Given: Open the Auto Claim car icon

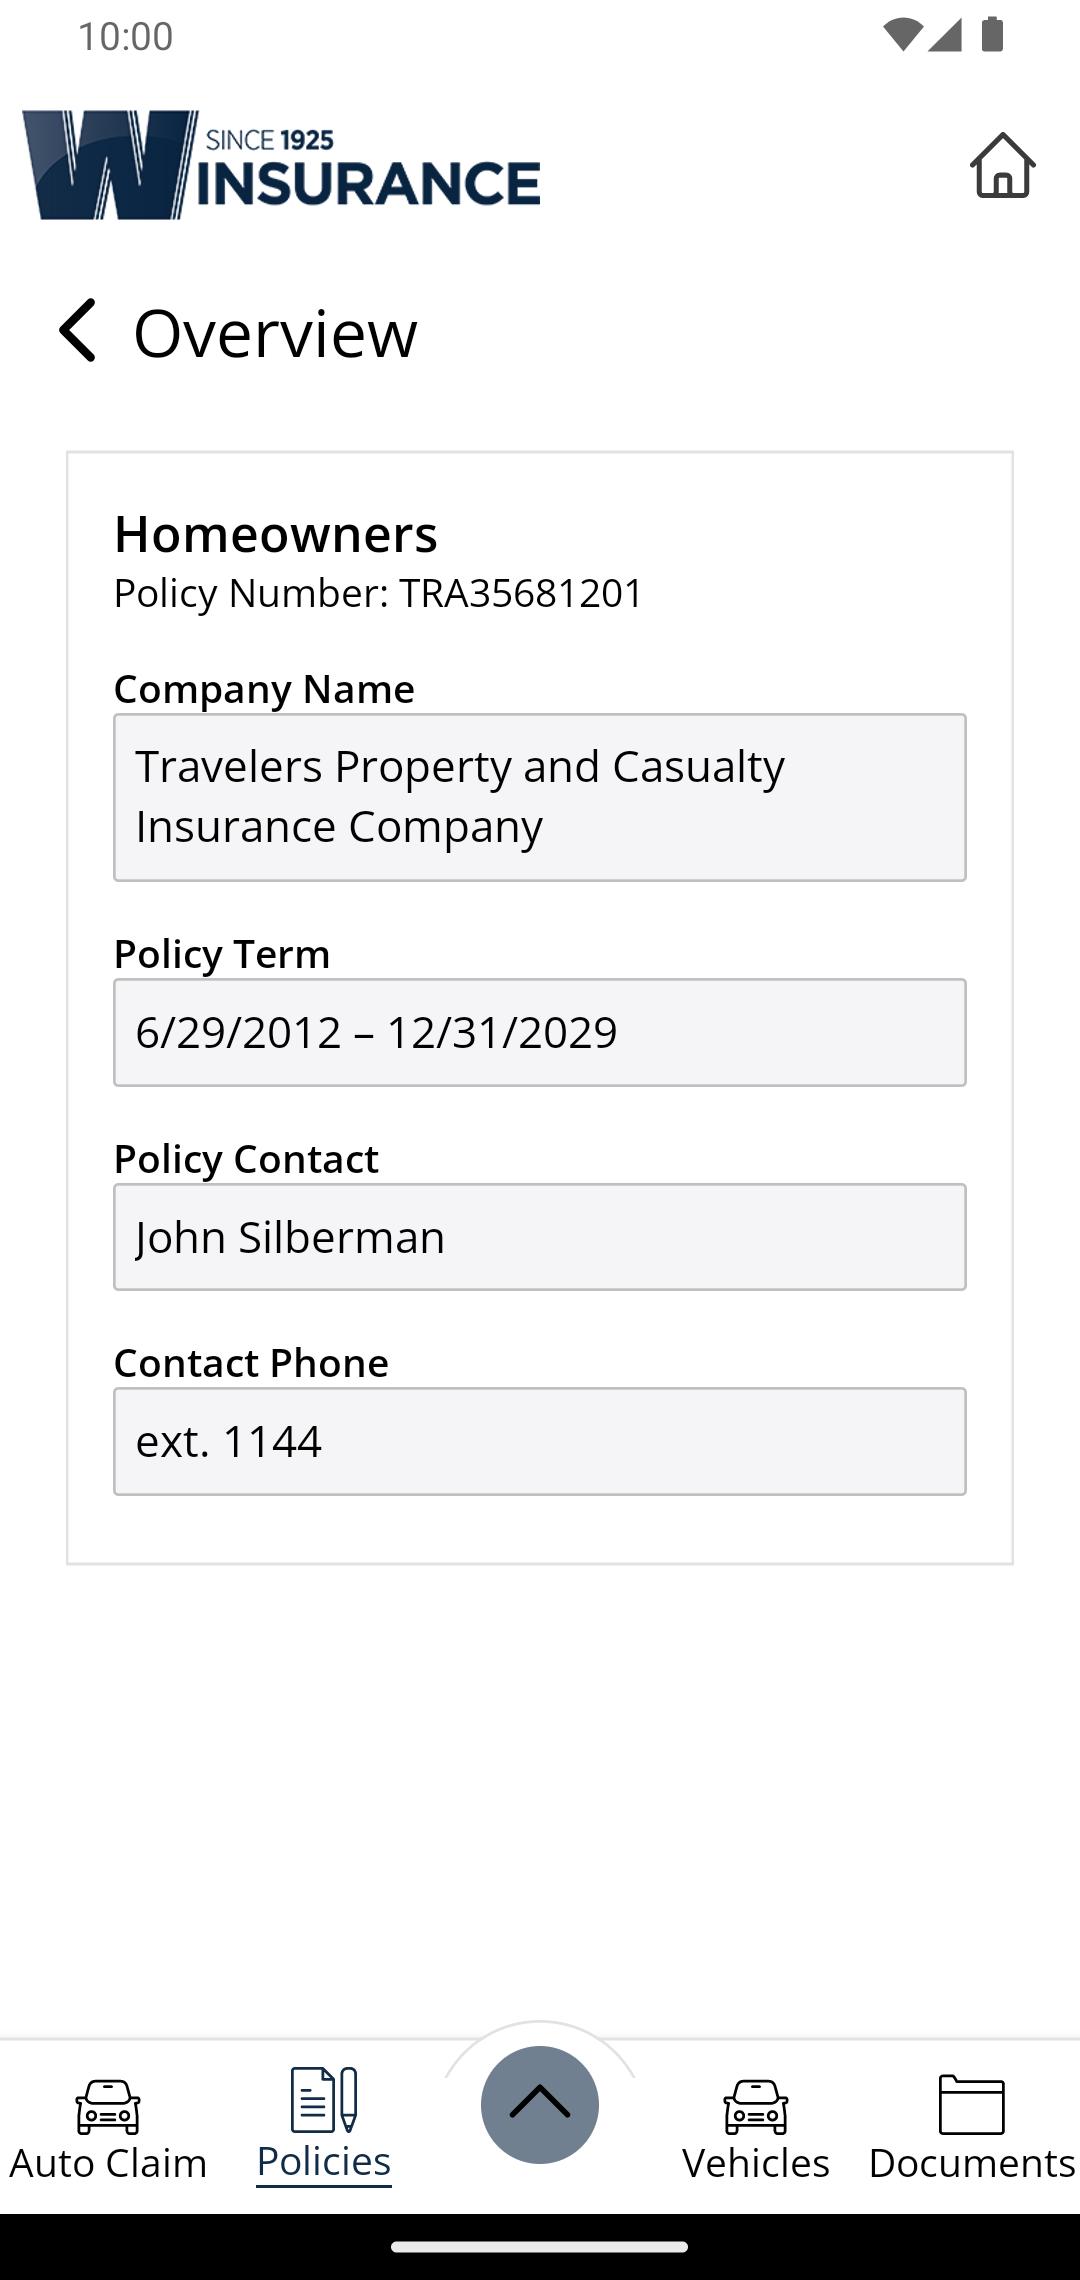Looking at the screenshot, I should pyautogui.click(x=108, y=2106).
